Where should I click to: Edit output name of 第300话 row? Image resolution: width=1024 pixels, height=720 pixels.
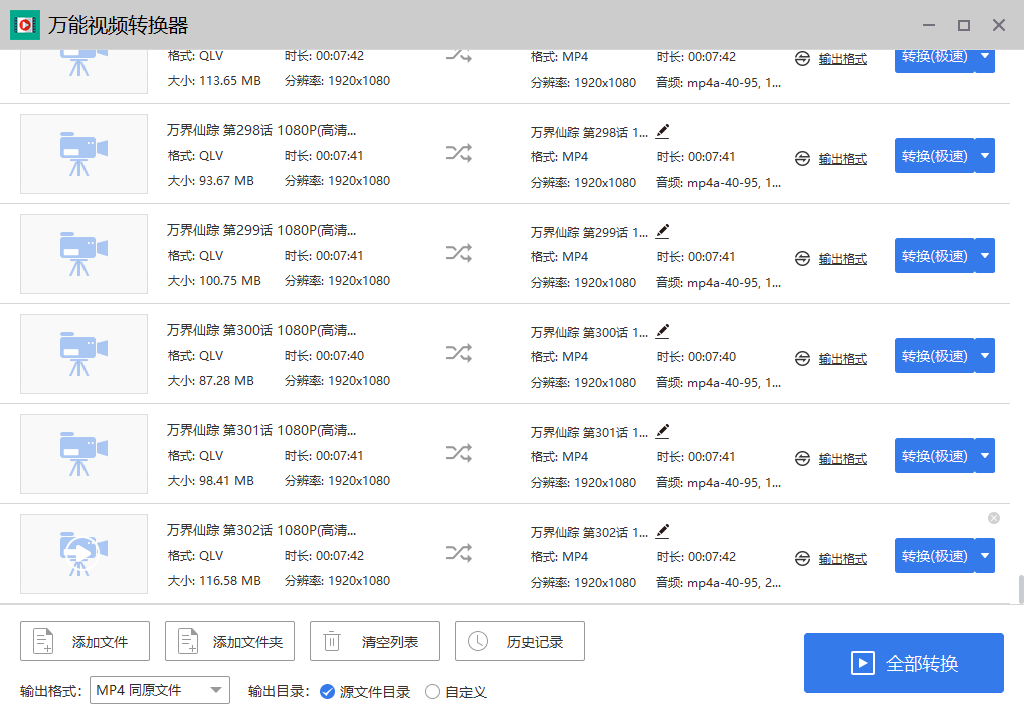[x=662, y=331]
